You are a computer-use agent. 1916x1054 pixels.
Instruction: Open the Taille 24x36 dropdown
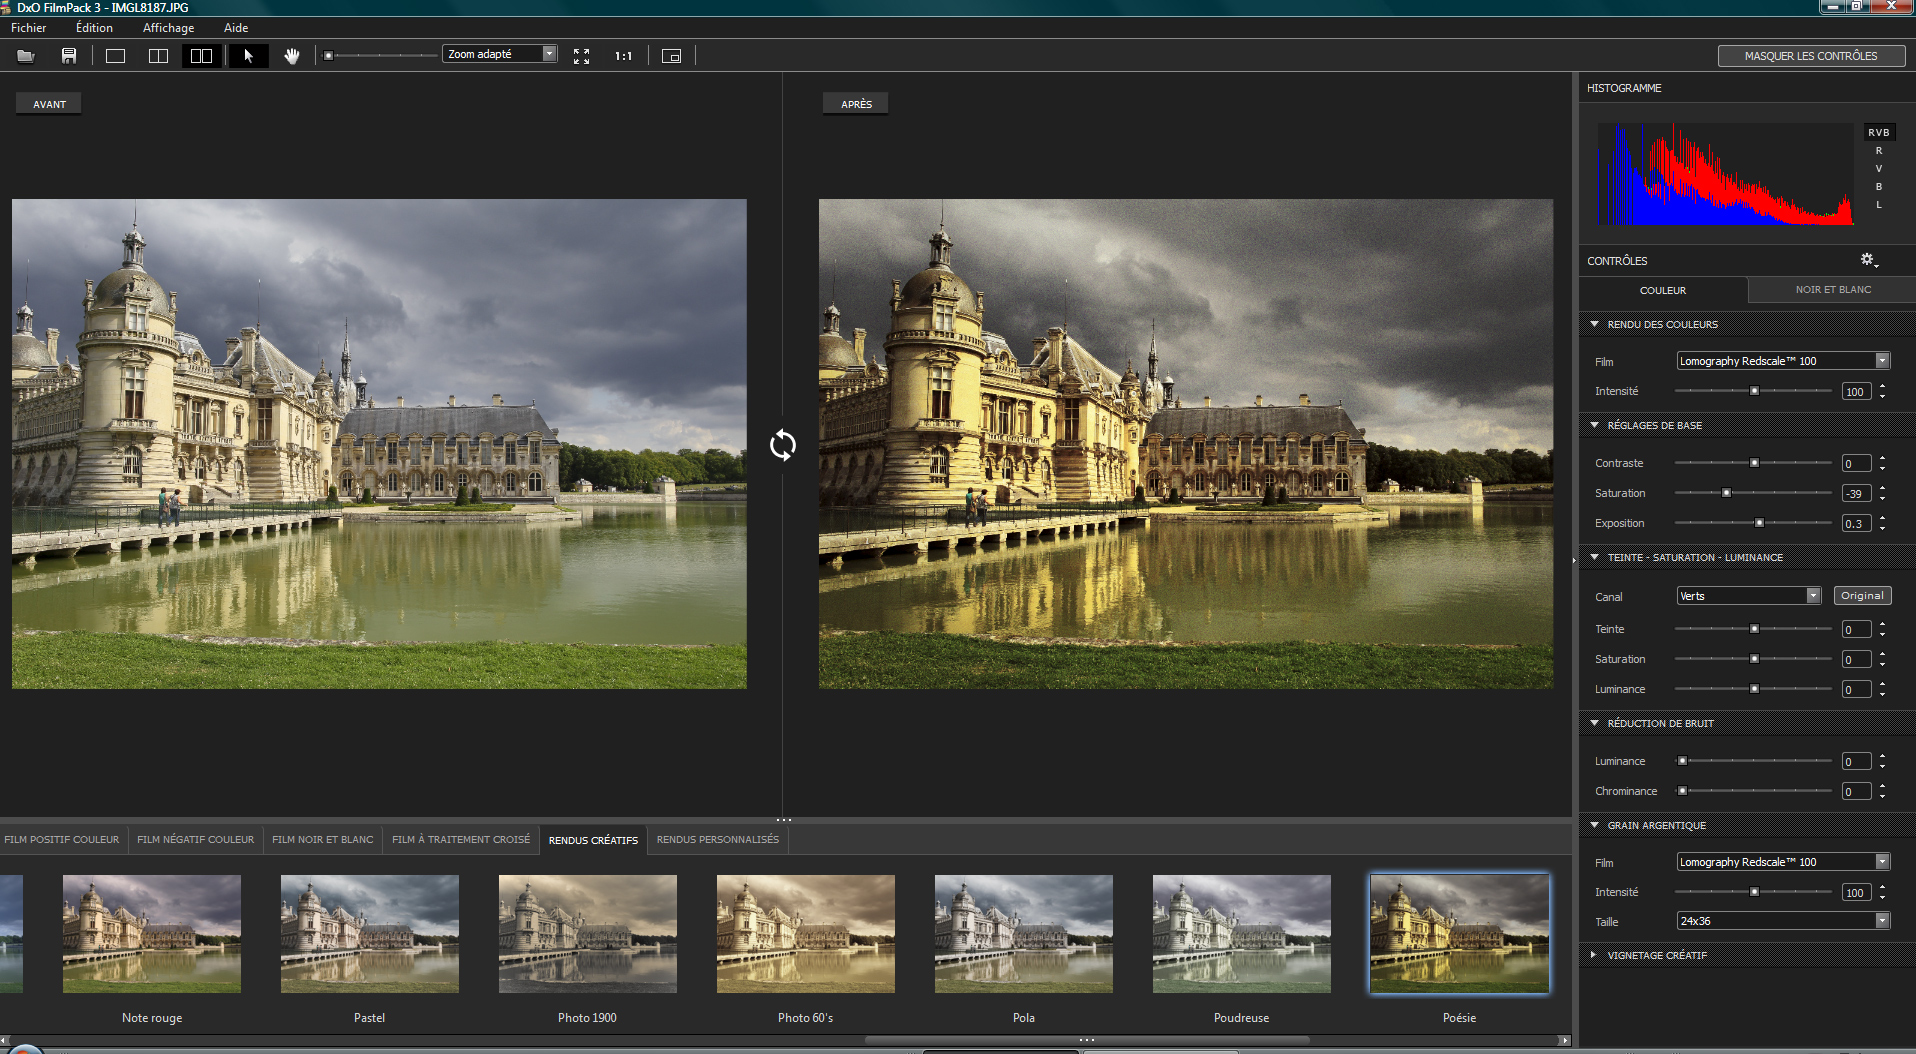(1783, 921)
